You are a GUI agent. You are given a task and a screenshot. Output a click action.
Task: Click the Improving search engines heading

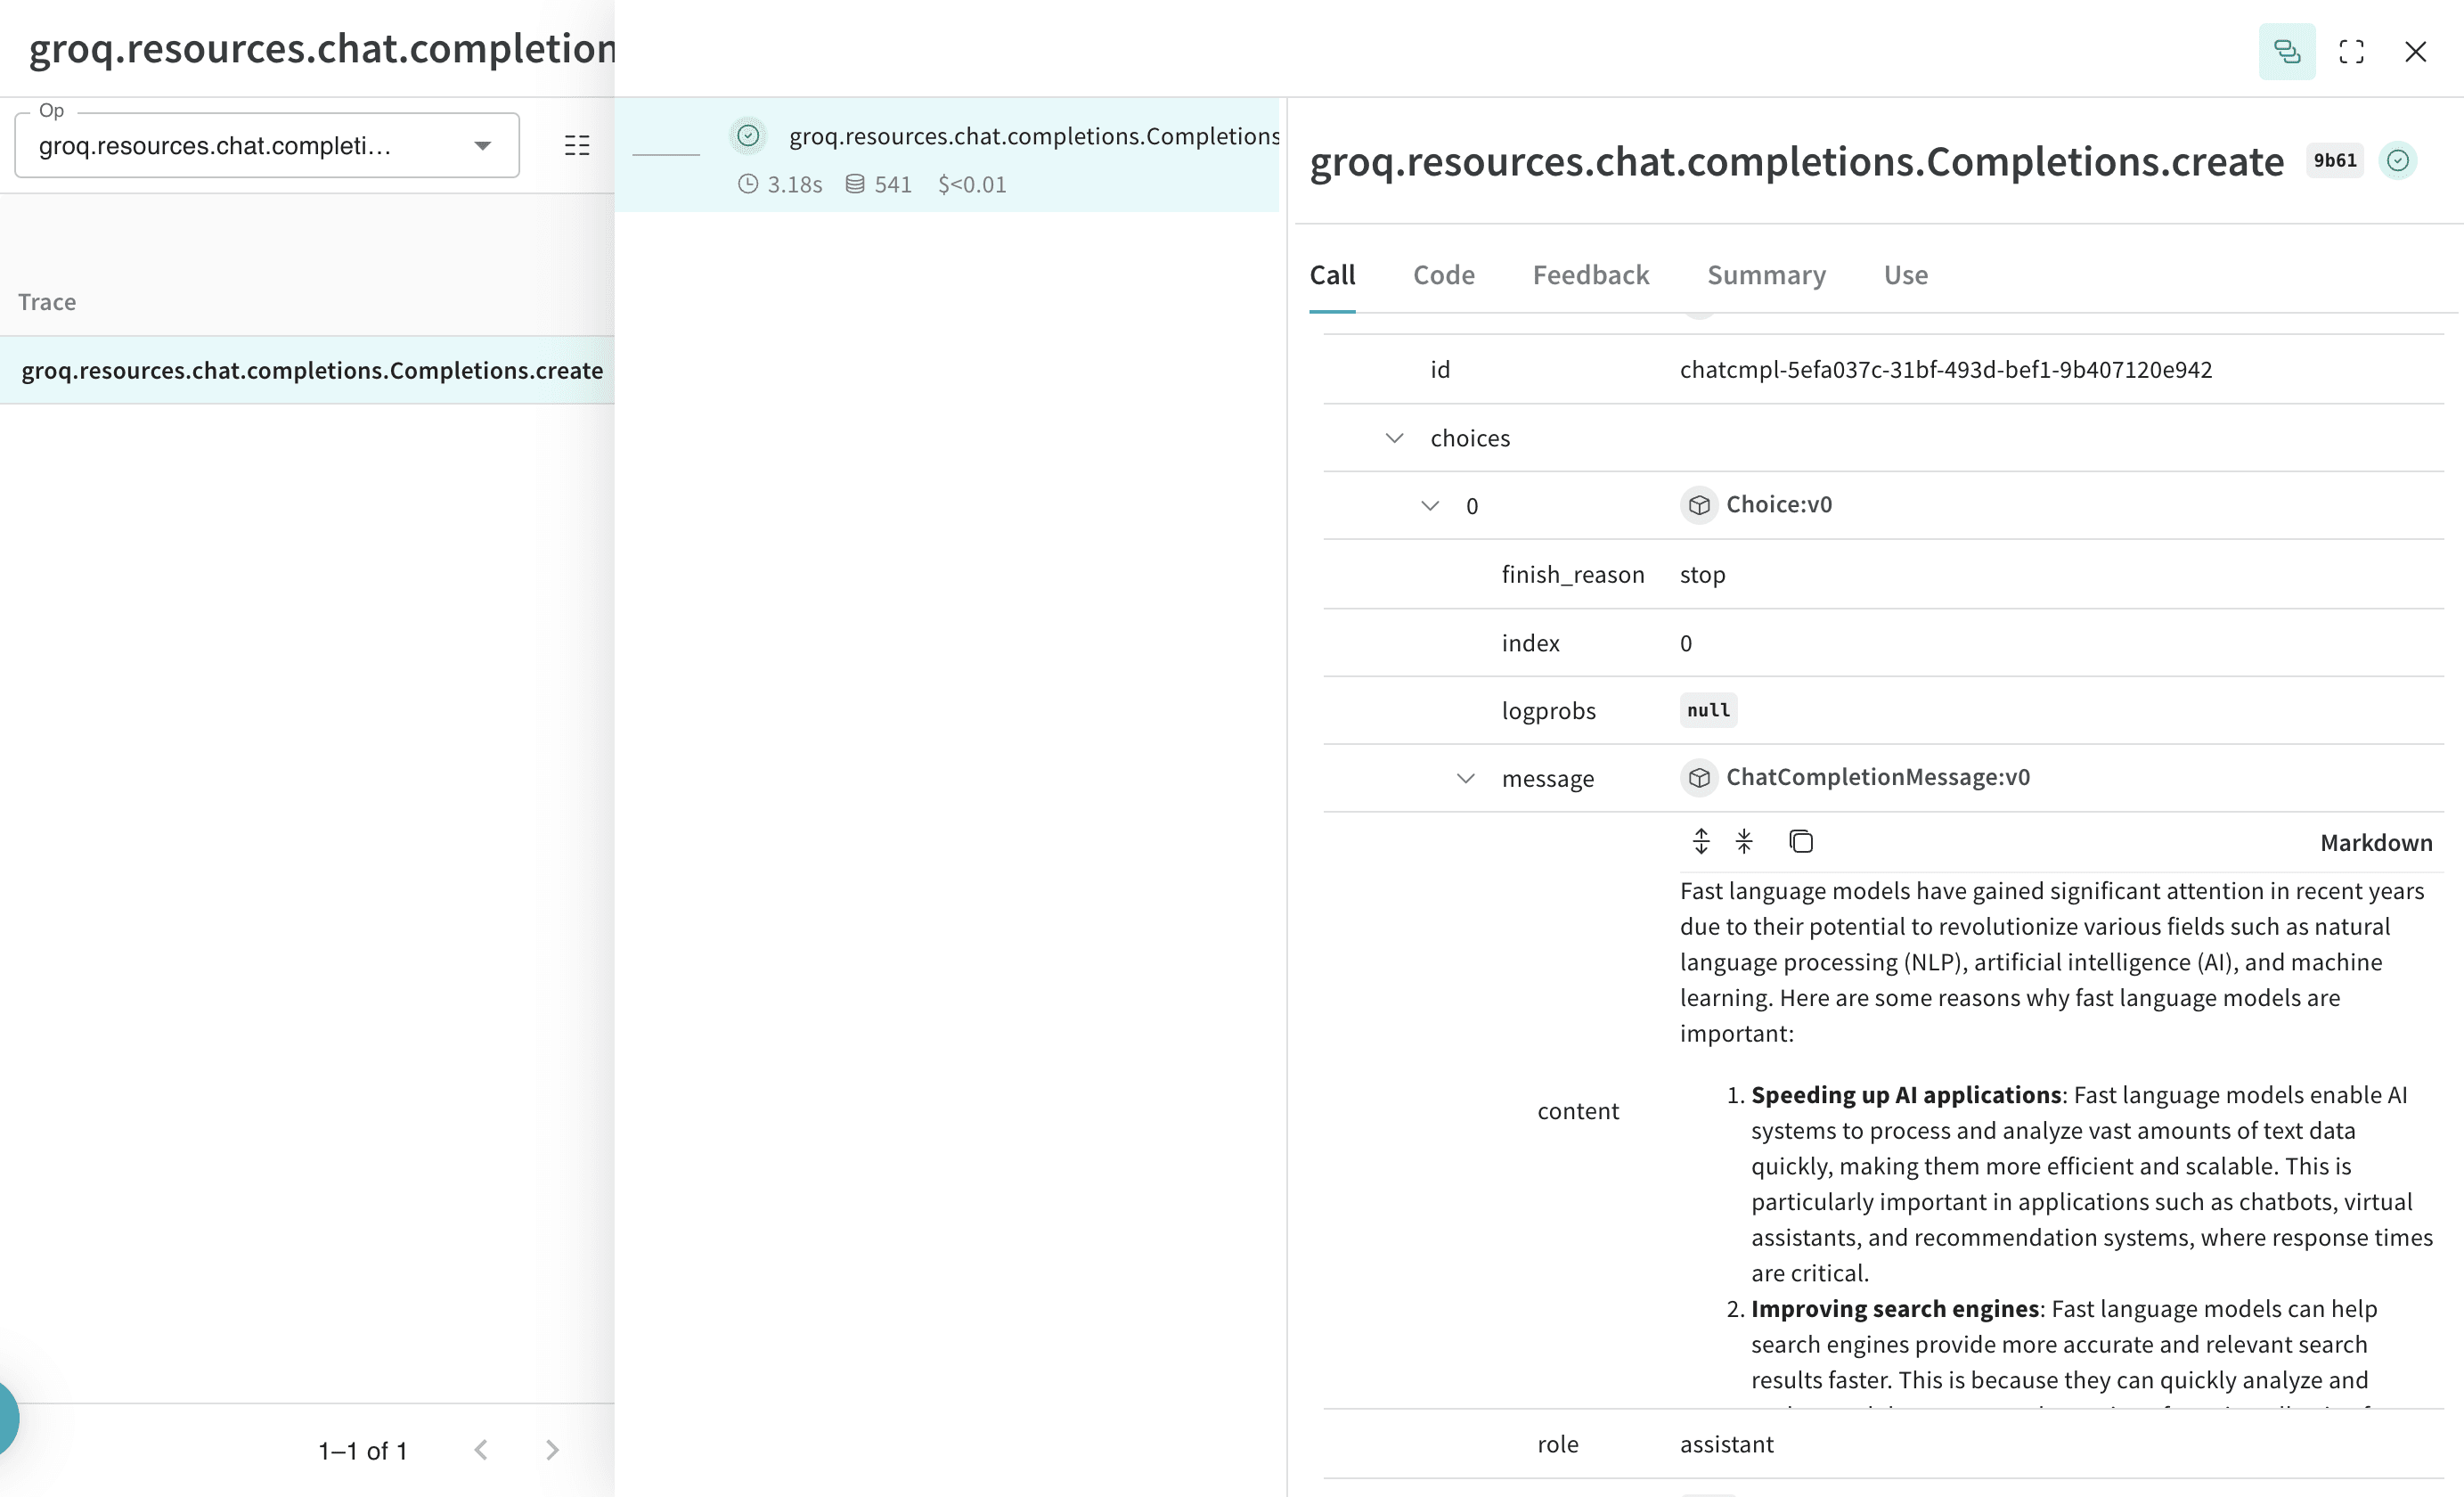[1895, 1309]
